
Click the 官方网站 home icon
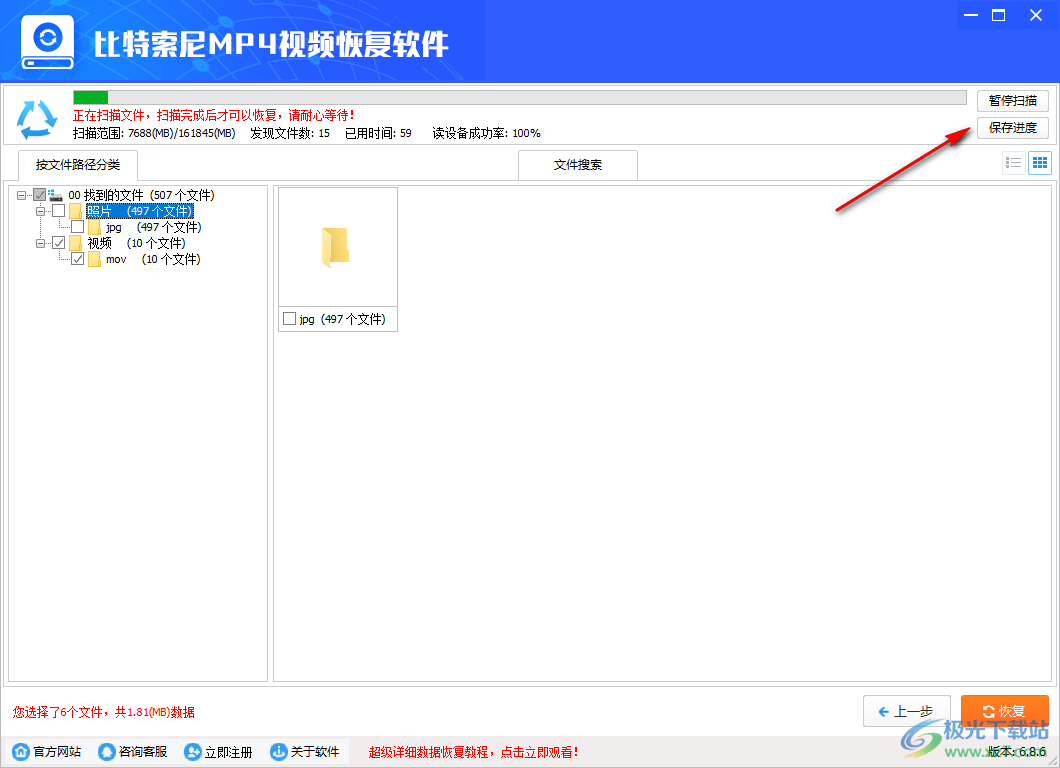tap(21, 752)
